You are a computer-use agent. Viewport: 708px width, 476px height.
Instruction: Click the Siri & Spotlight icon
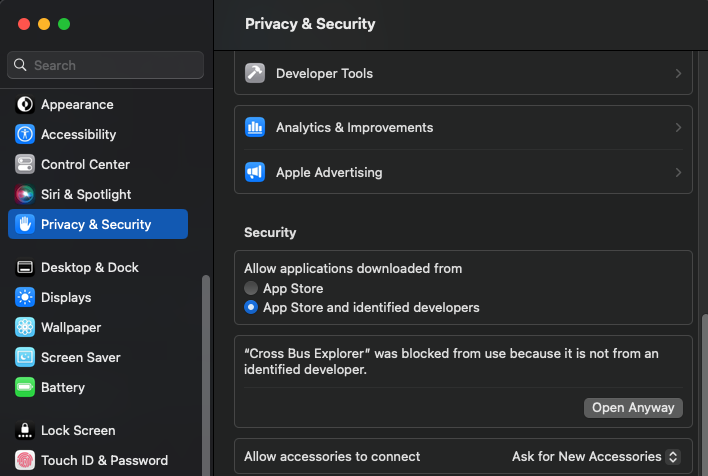pyautogui.click(x=25, y=194)
